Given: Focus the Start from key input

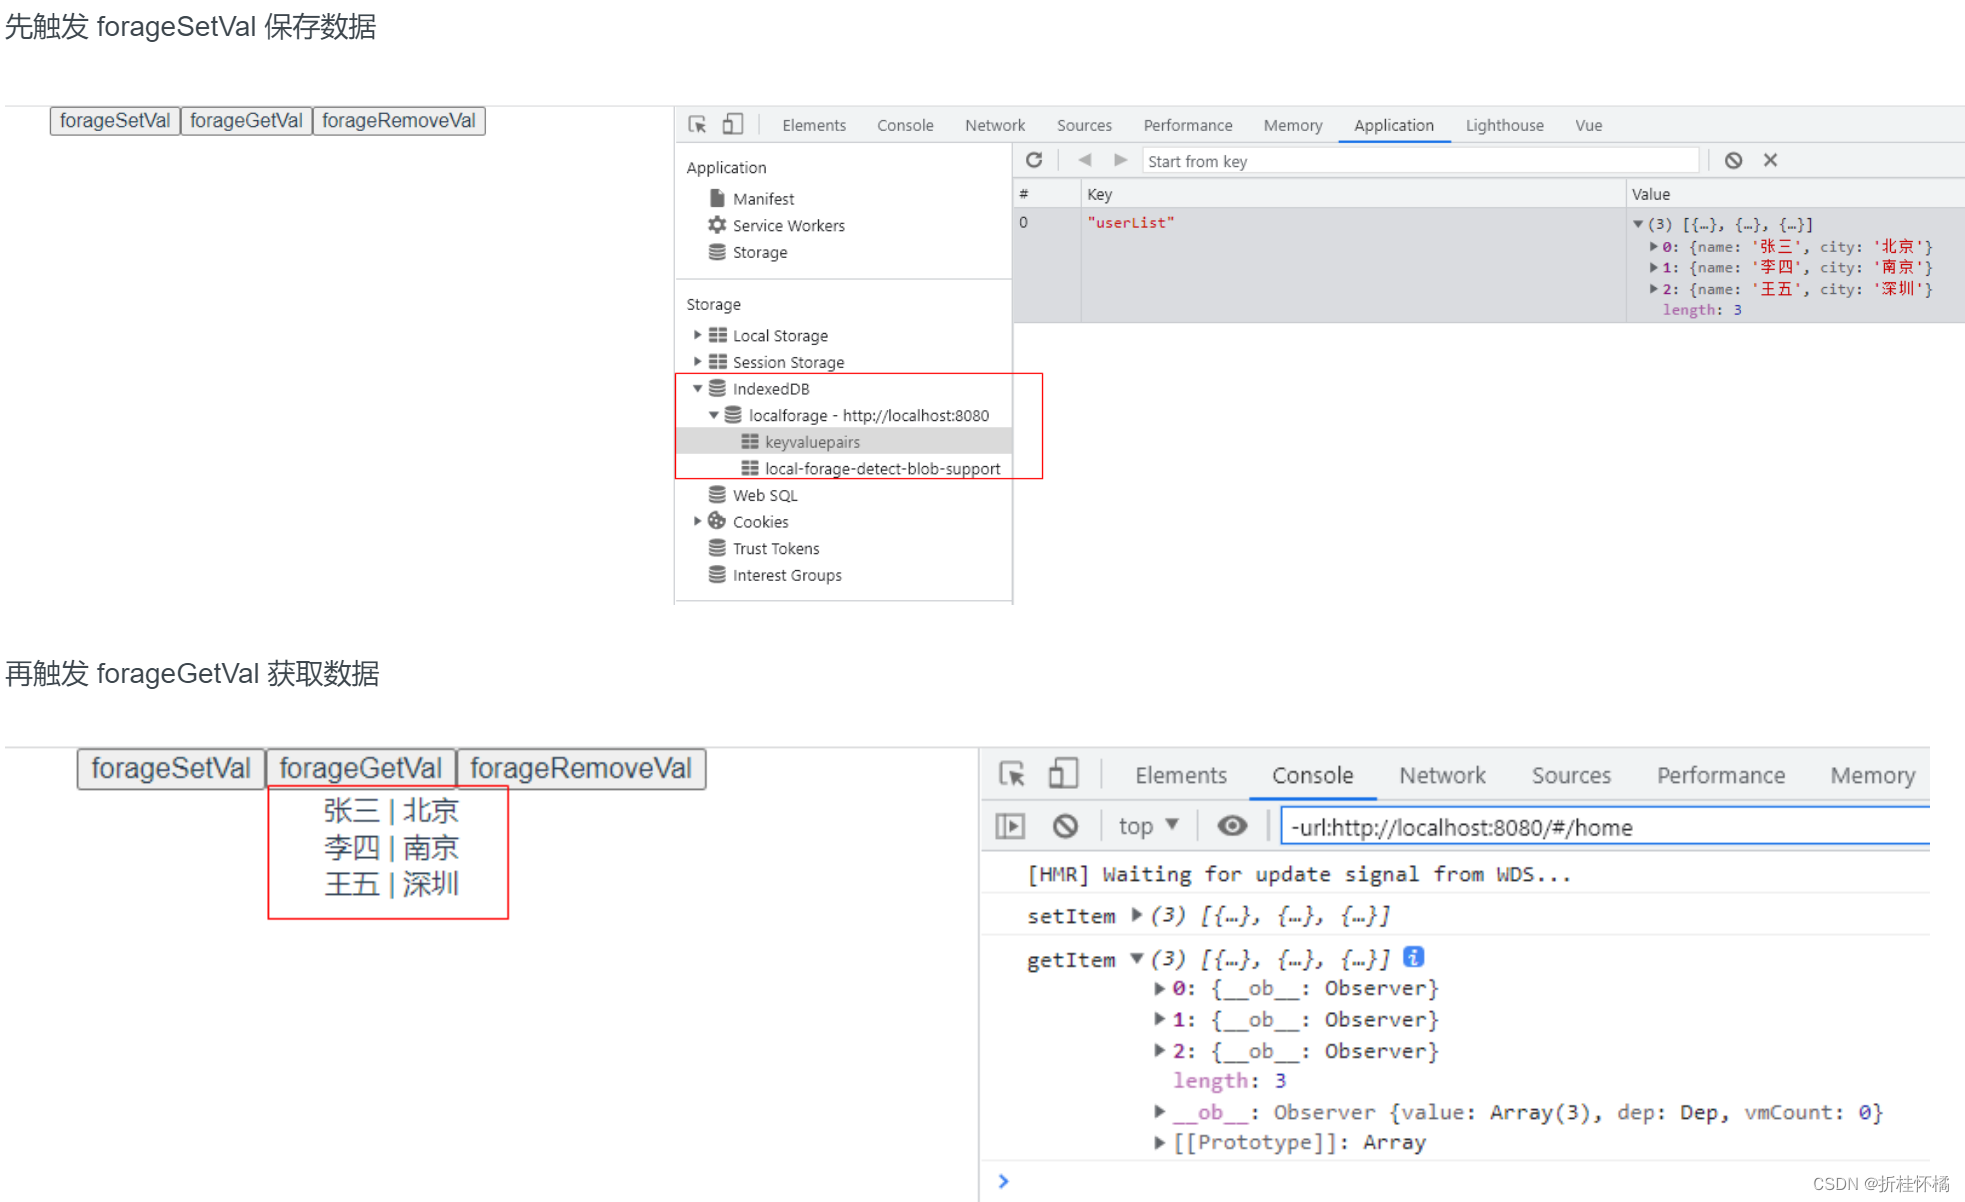Looking at the screenshot, I should point(1420,161).
